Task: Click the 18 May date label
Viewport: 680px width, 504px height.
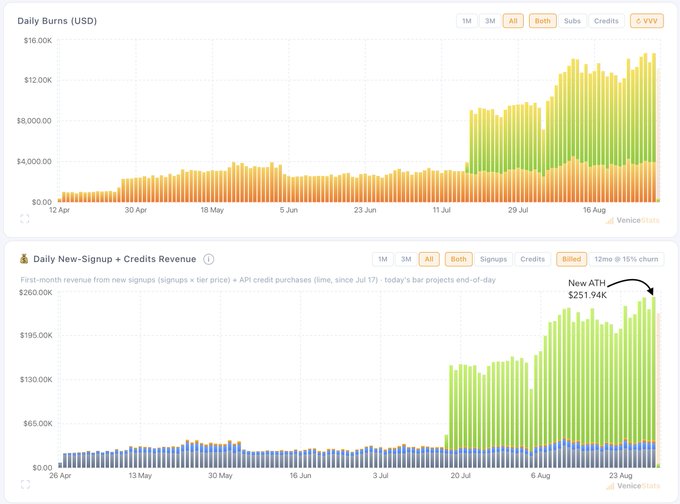Action: click(x=212, y=210)
